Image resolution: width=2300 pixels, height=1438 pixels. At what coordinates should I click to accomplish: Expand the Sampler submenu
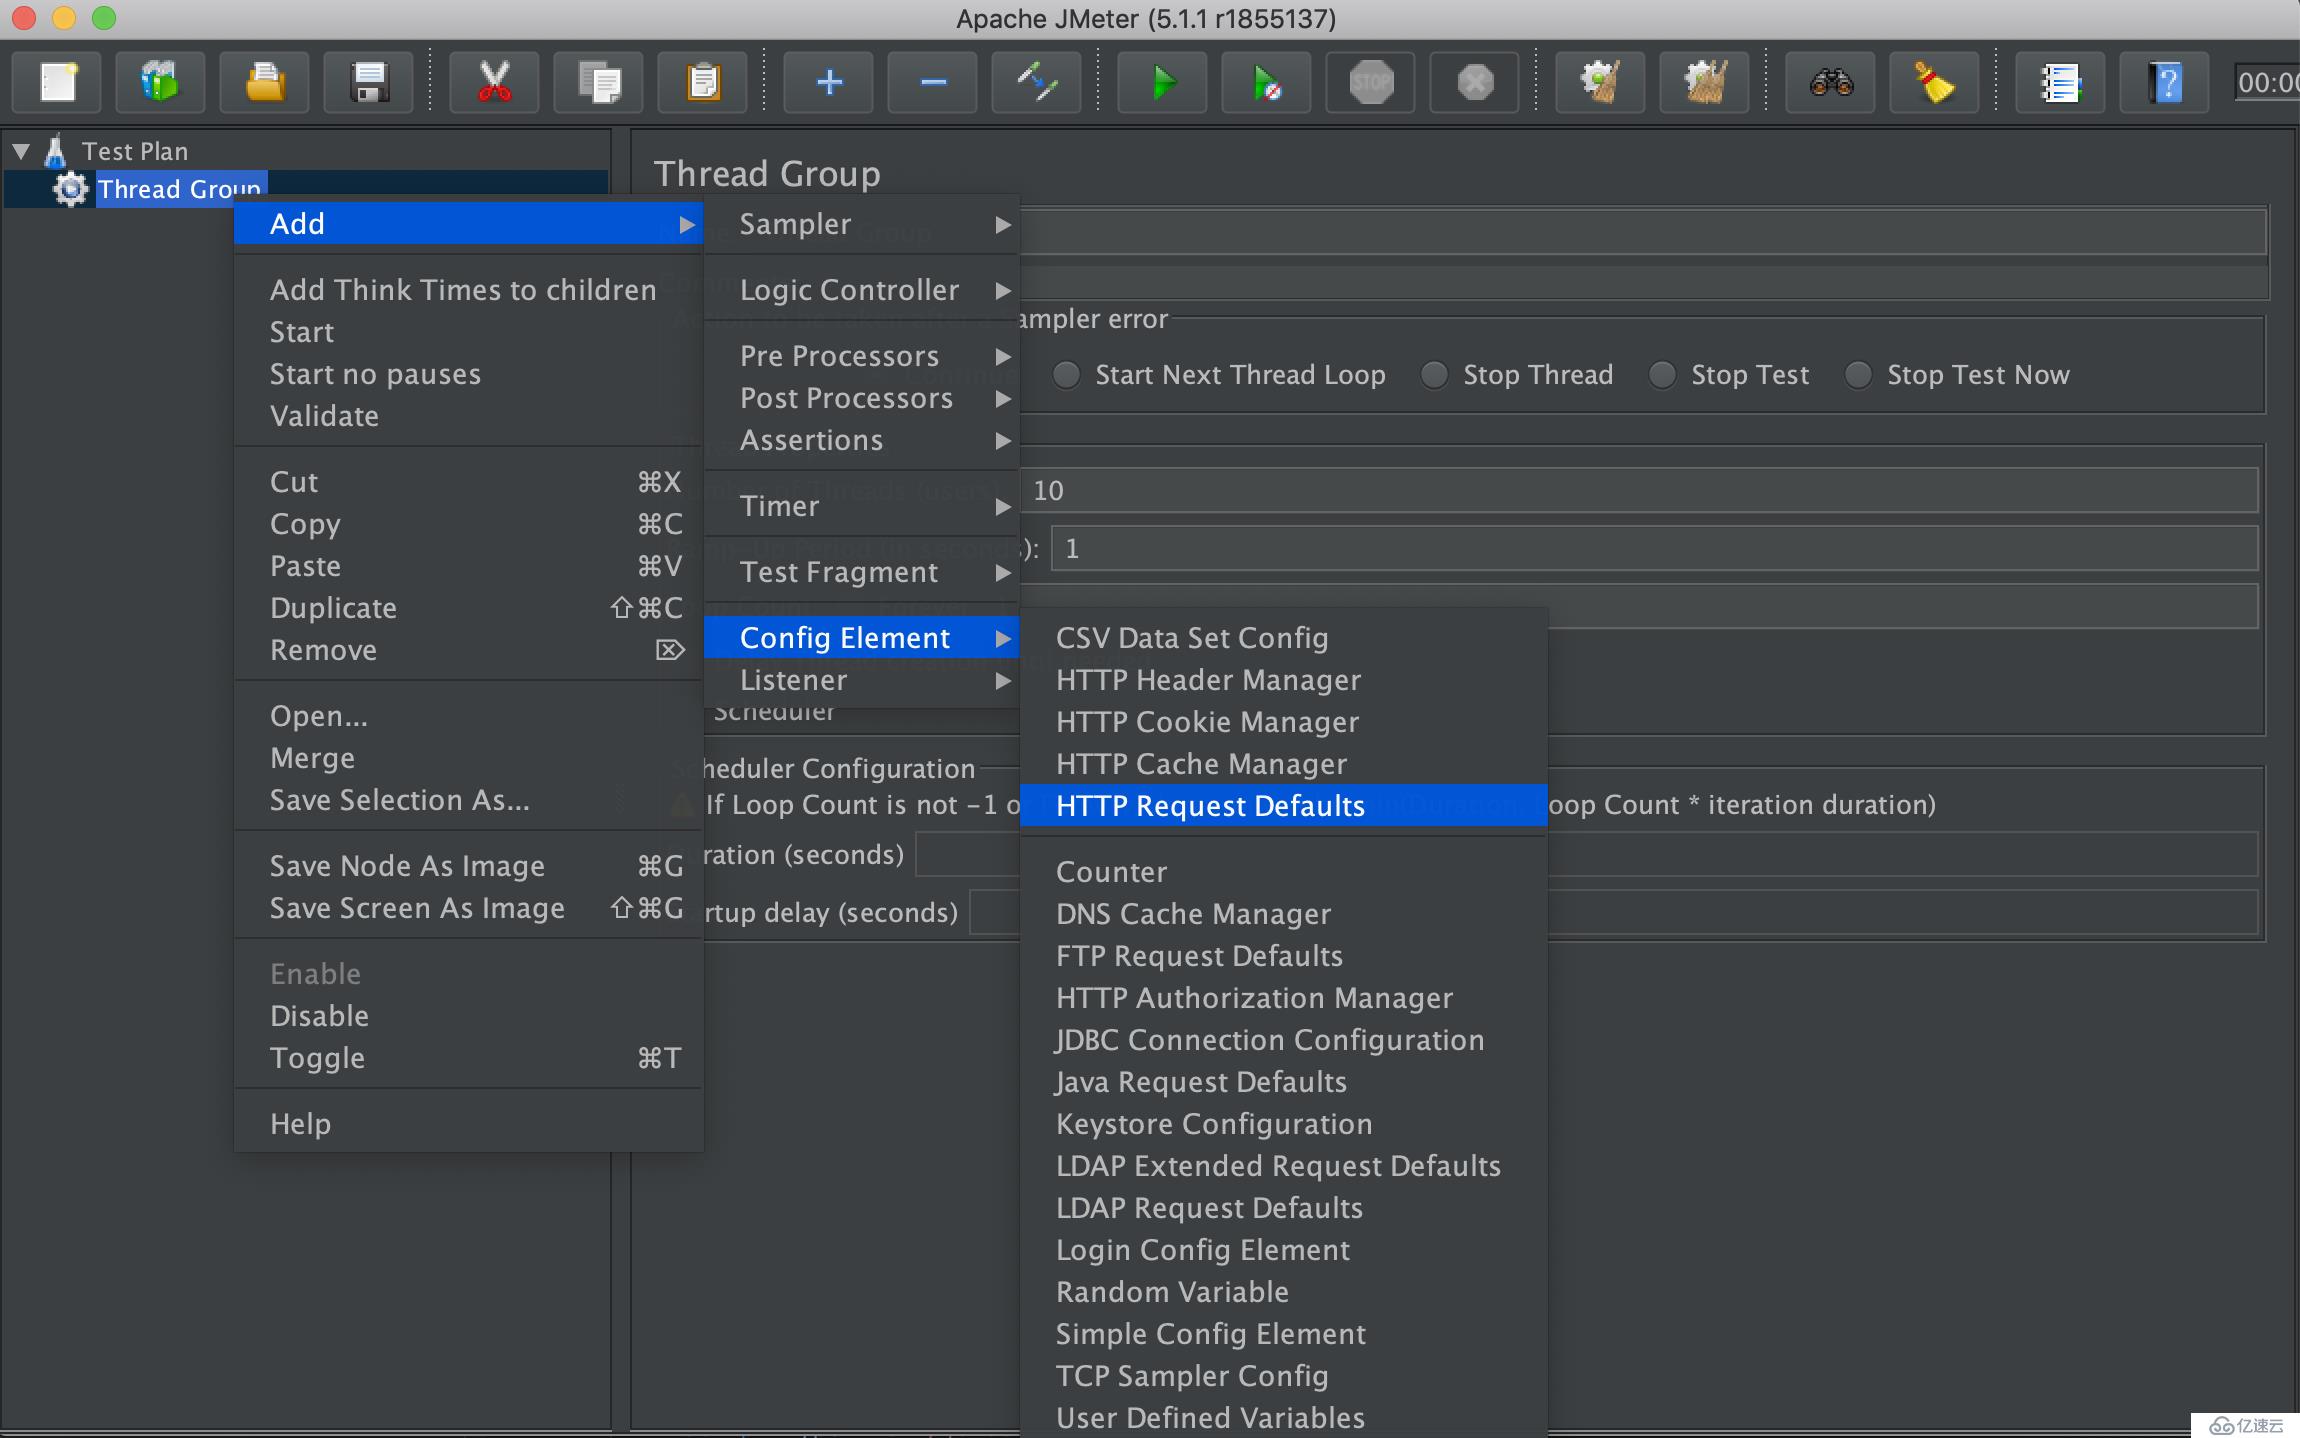(862, 224)
